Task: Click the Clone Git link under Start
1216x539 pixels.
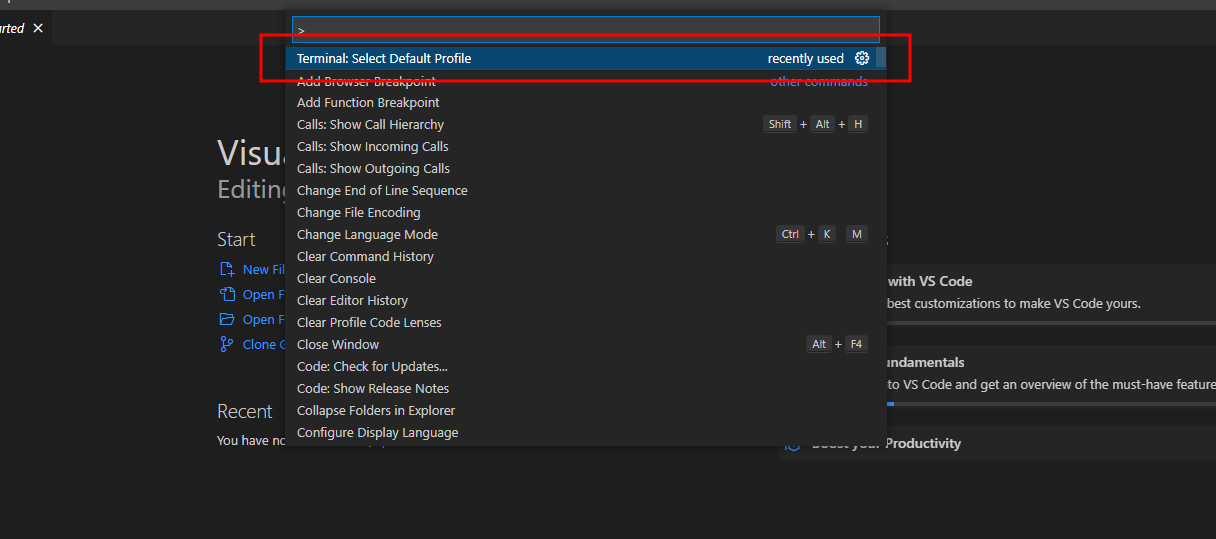Action: 264,344
